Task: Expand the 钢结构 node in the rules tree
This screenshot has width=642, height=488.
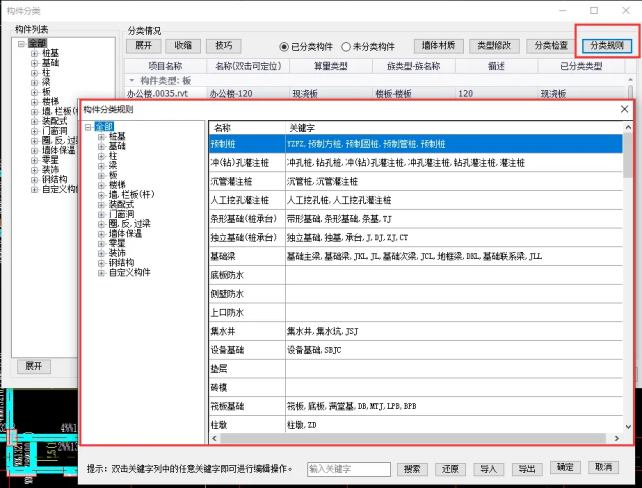Action: click(x=100, y=262)
